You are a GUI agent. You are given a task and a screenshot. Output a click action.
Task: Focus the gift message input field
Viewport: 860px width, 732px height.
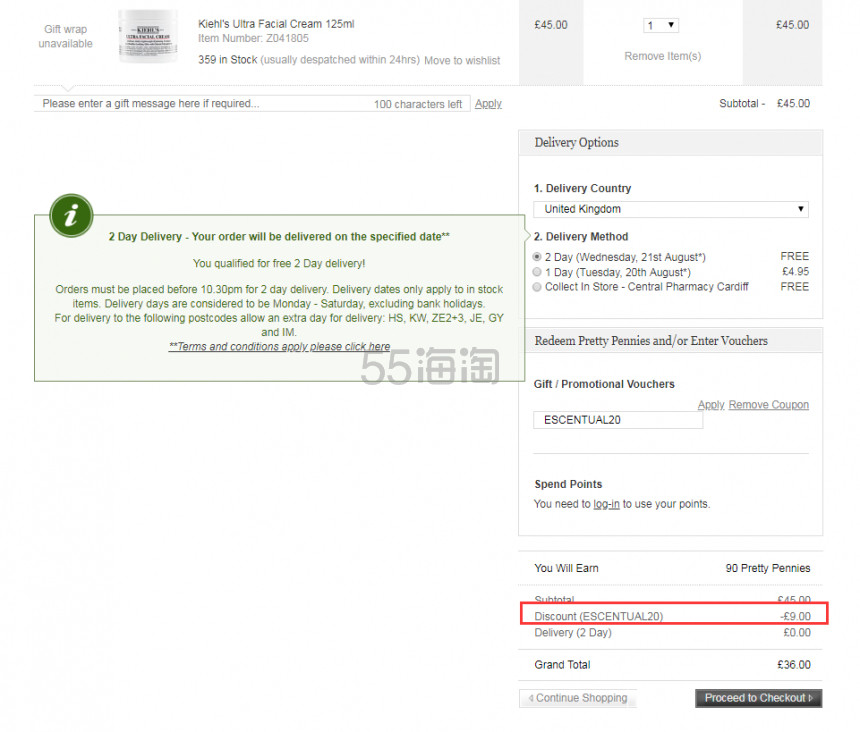(x=252, y=104)
